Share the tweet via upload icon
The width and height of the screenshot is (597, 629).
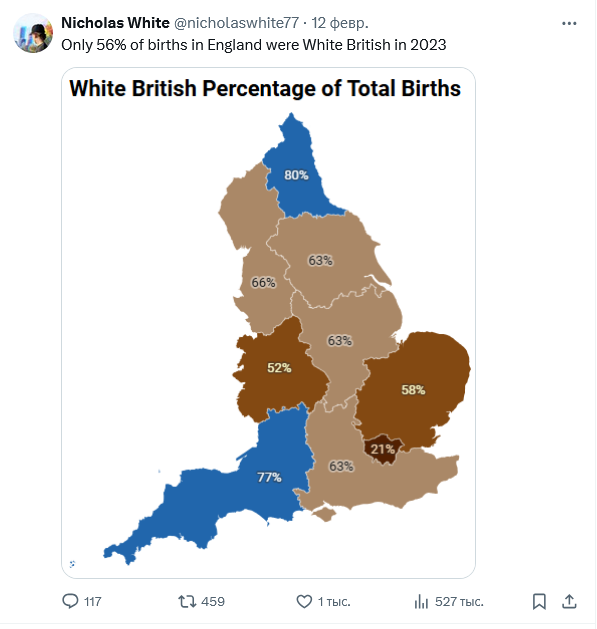[x=569, y=601]
